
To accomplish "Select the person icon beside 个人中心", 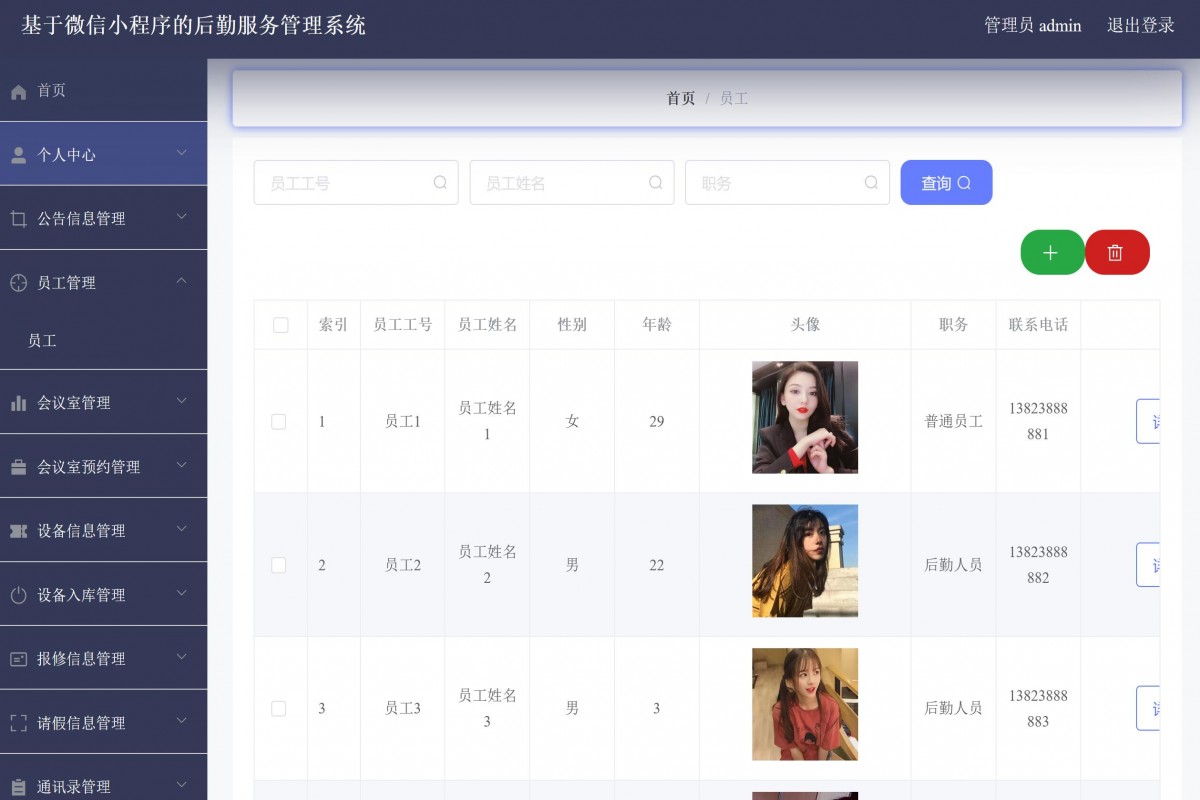I will point(18,154).
